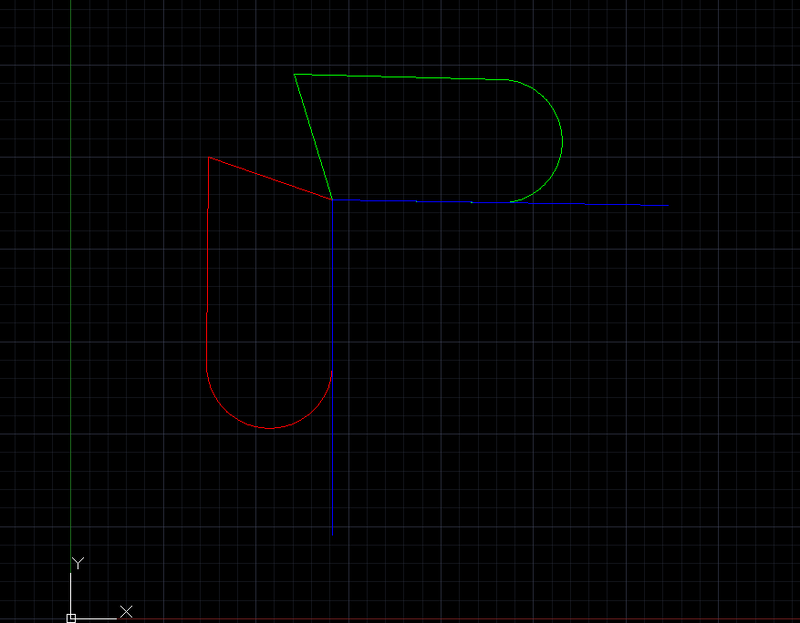800x623 pixels.
Task: Select the blue vertical line
Action: [x=333, y=367]
